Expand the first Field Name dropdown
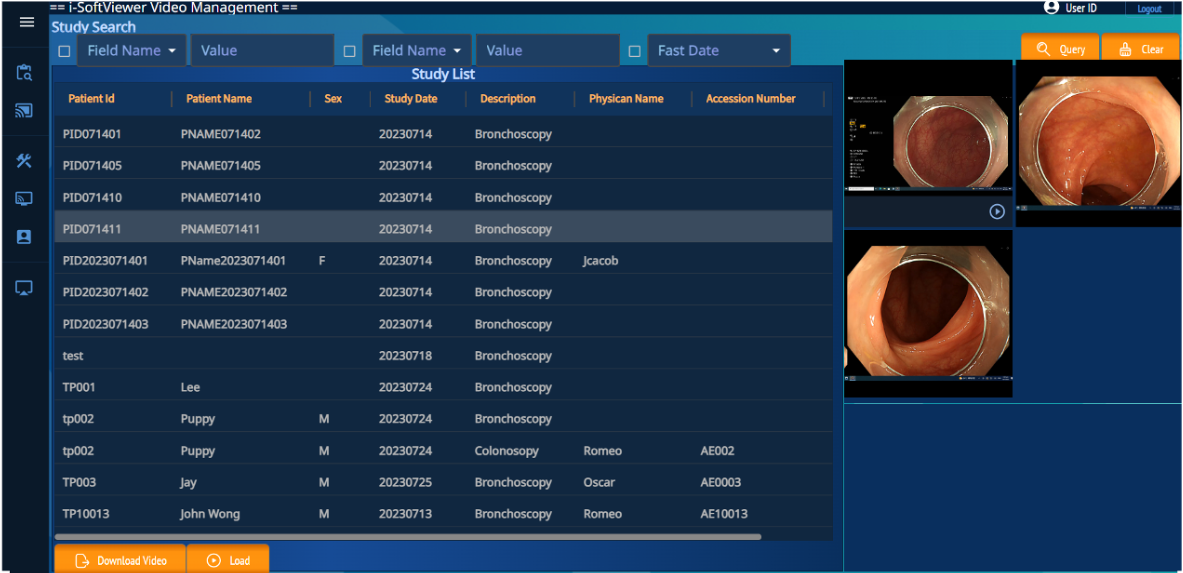Screen dimensions: 1183x573 131,51
